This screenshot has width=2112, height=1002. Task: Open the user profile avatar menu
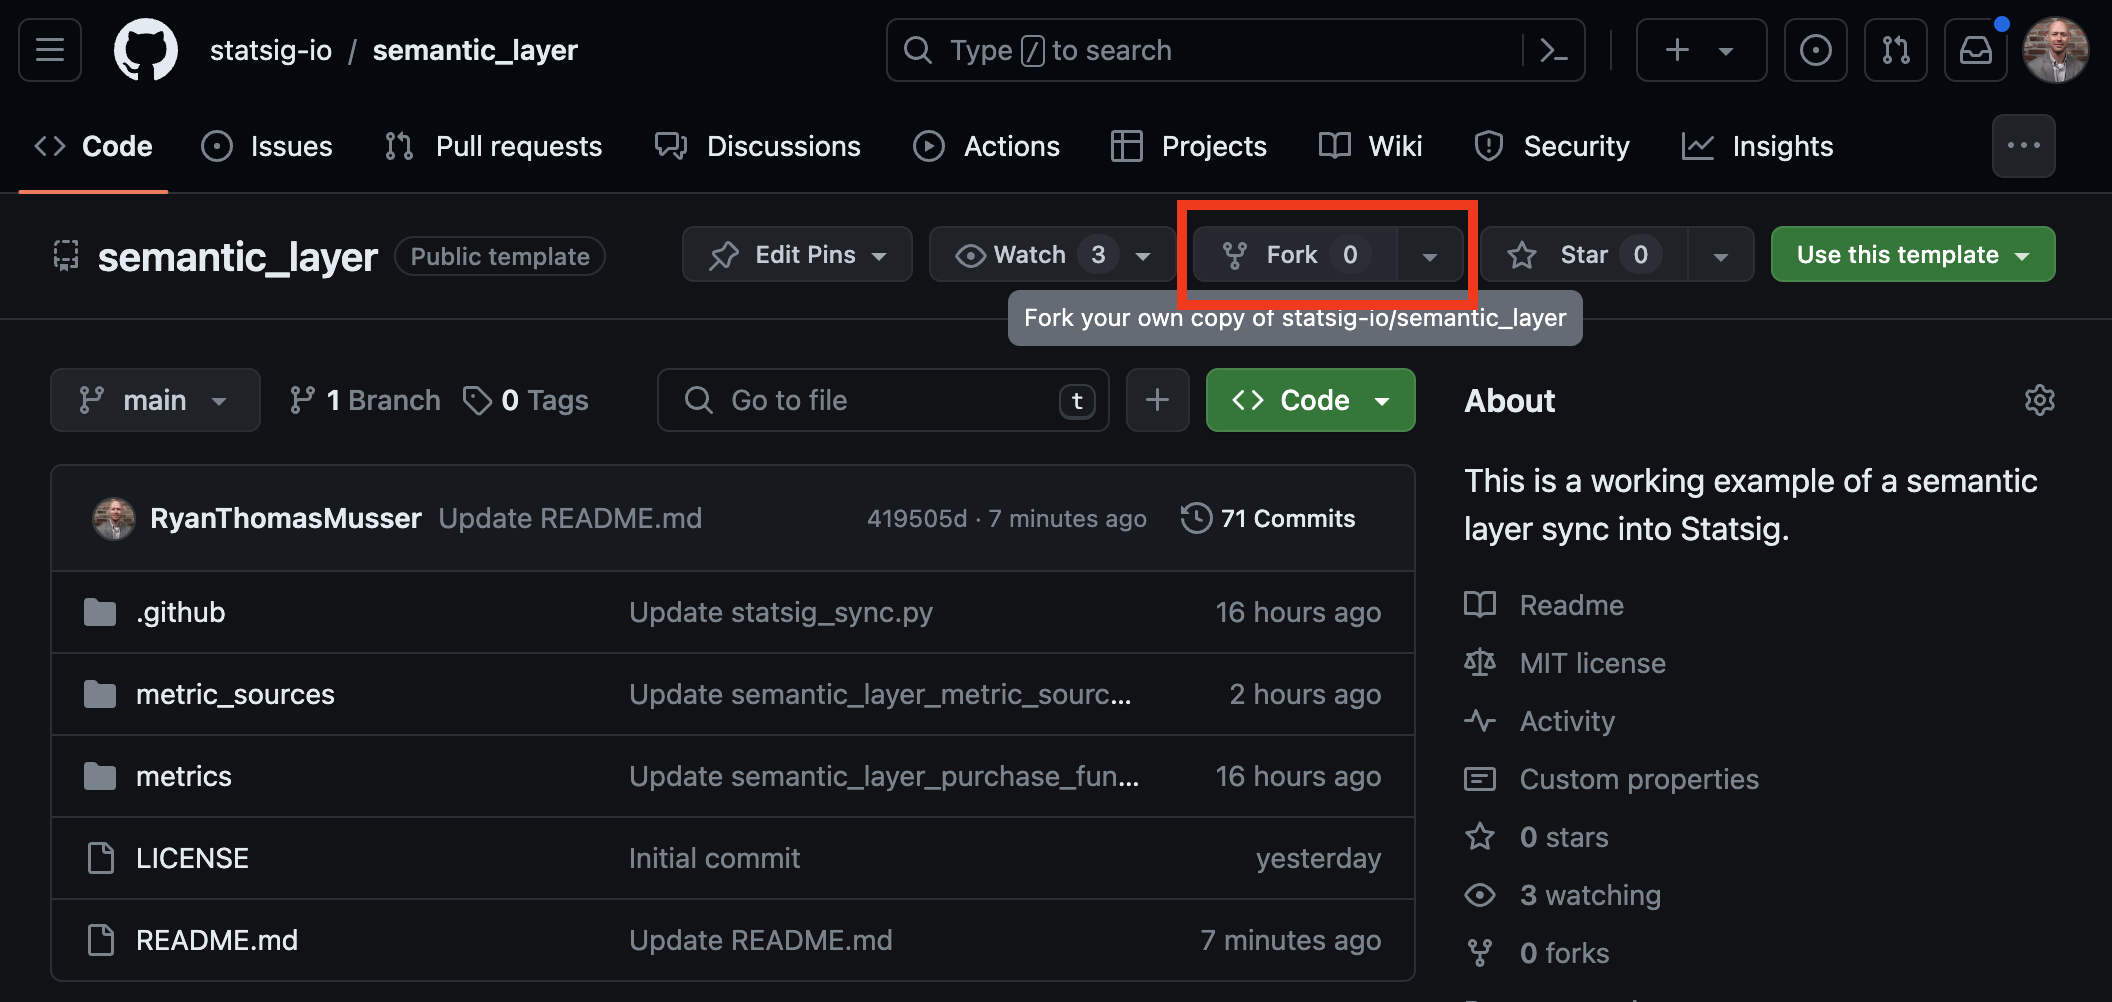(2056, 50)
